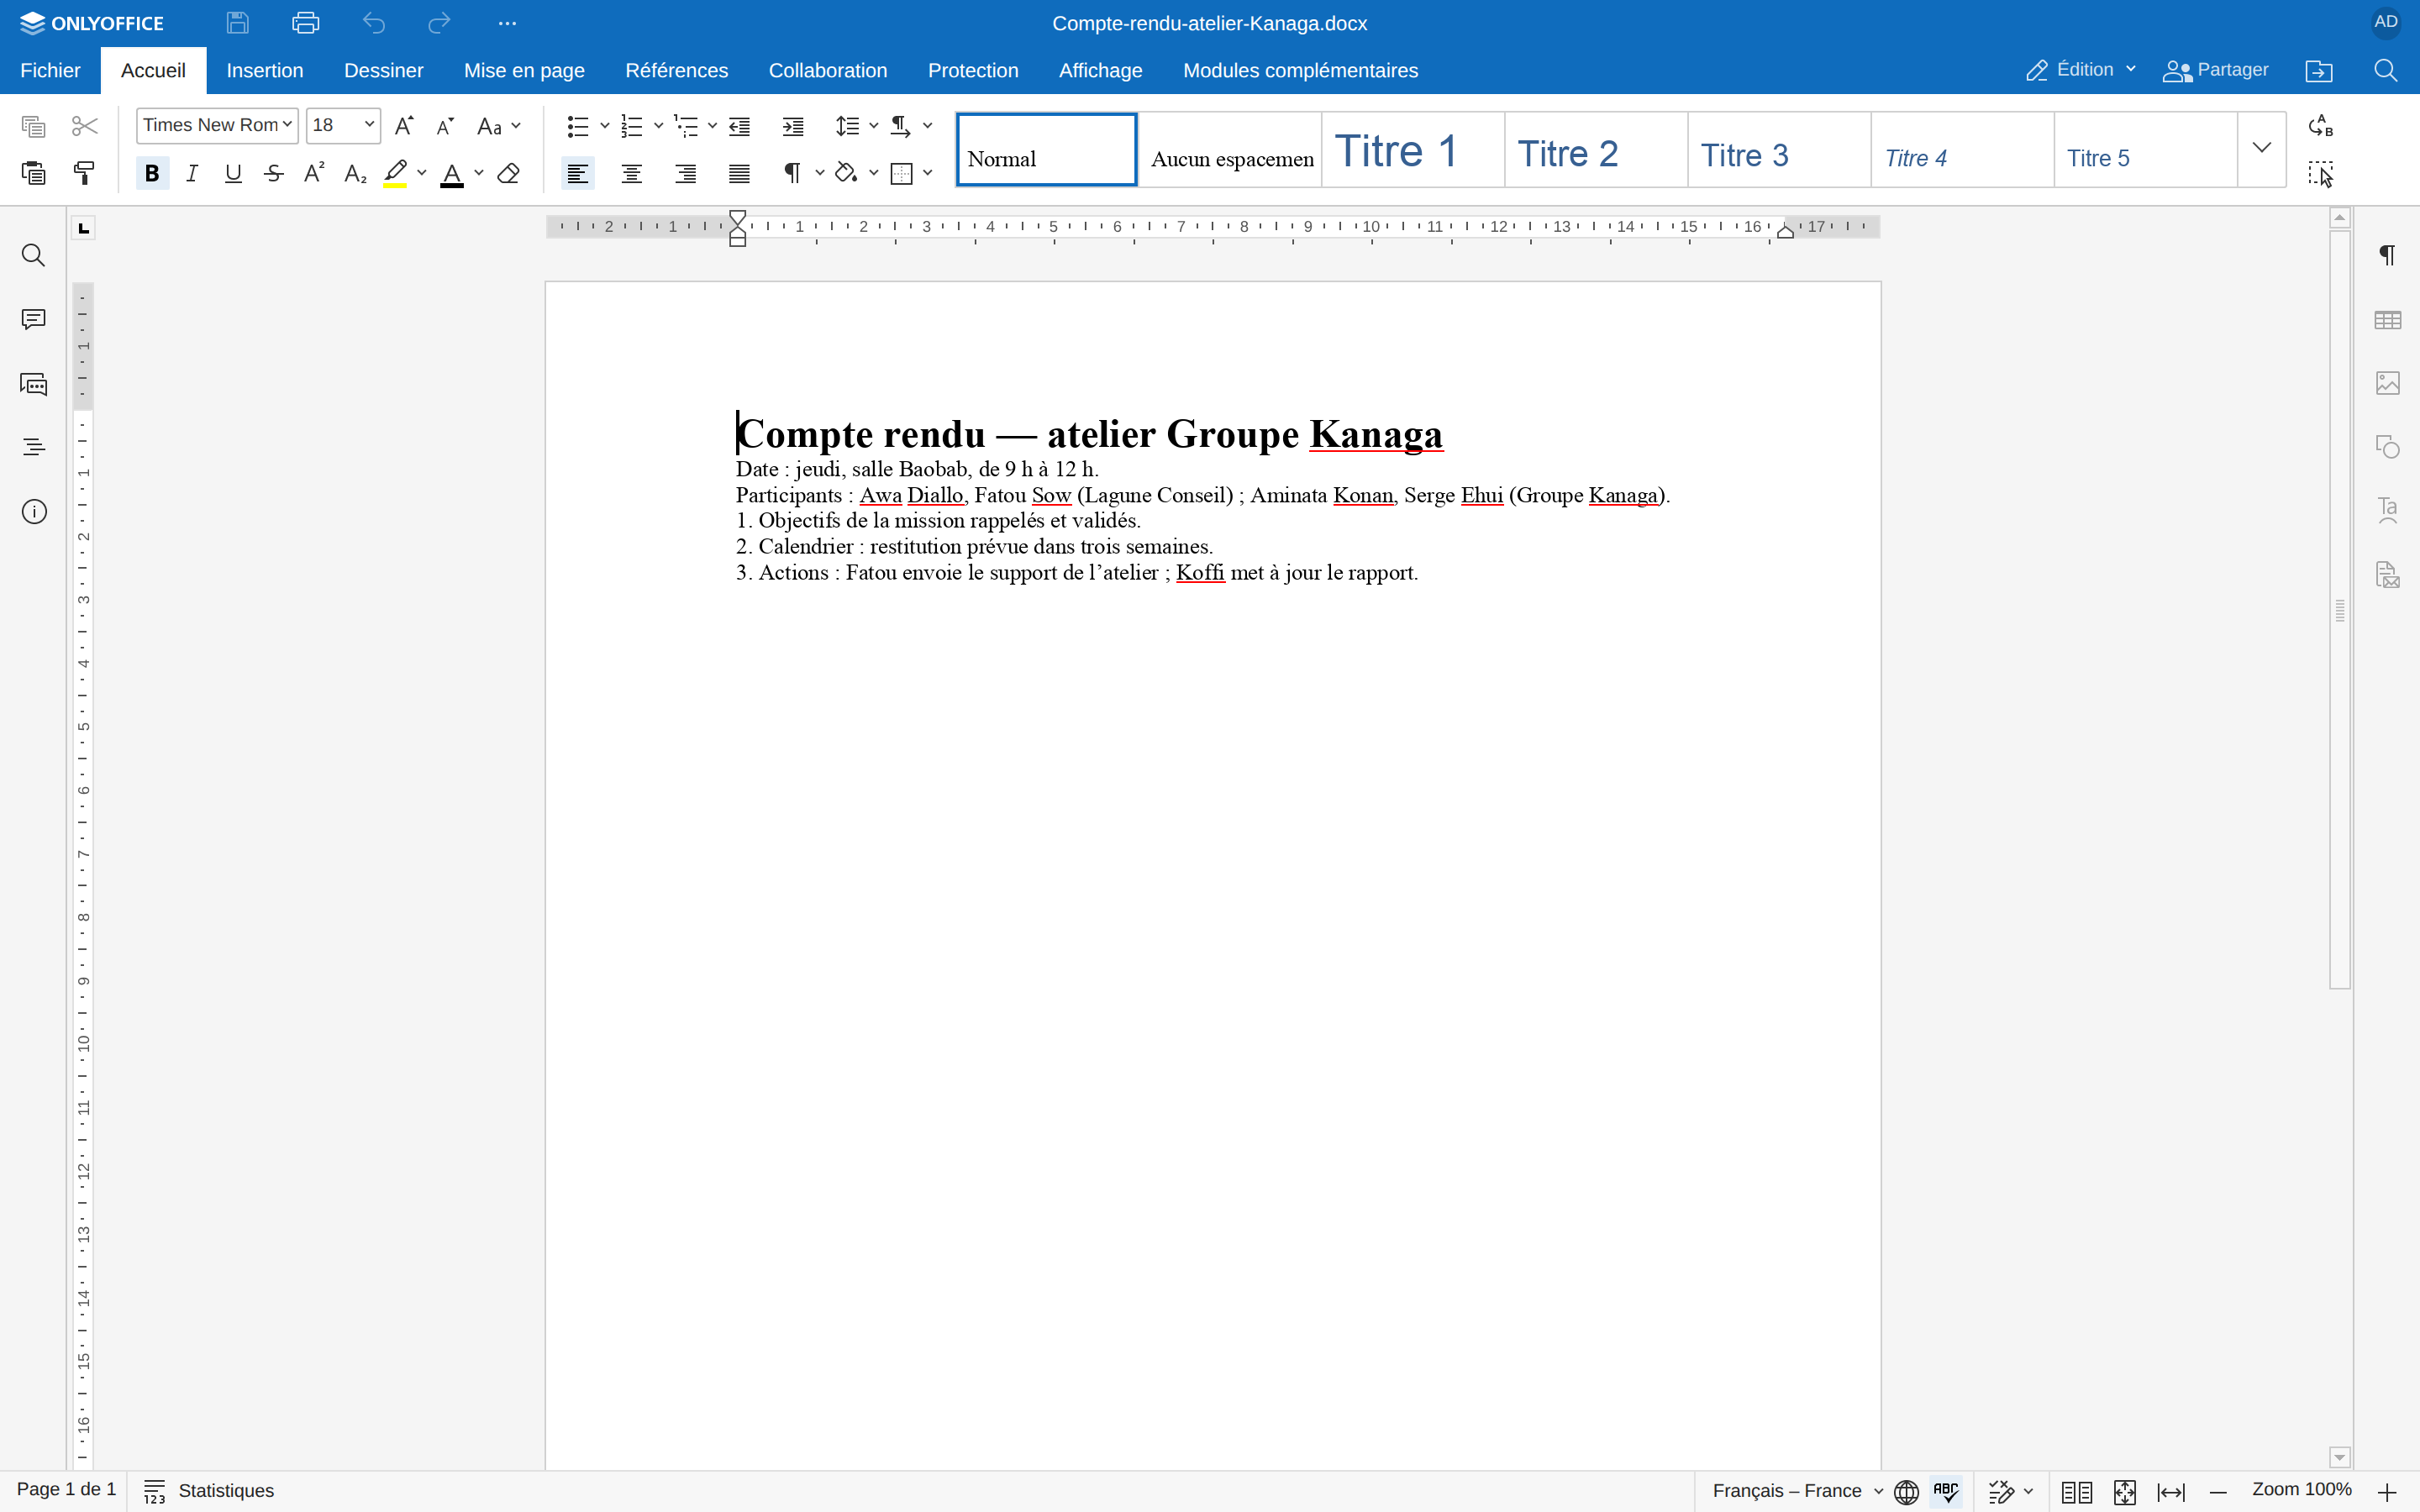Click the font color A swatch
This screenshot has width=2420, height=1512.
pos(452,174)
